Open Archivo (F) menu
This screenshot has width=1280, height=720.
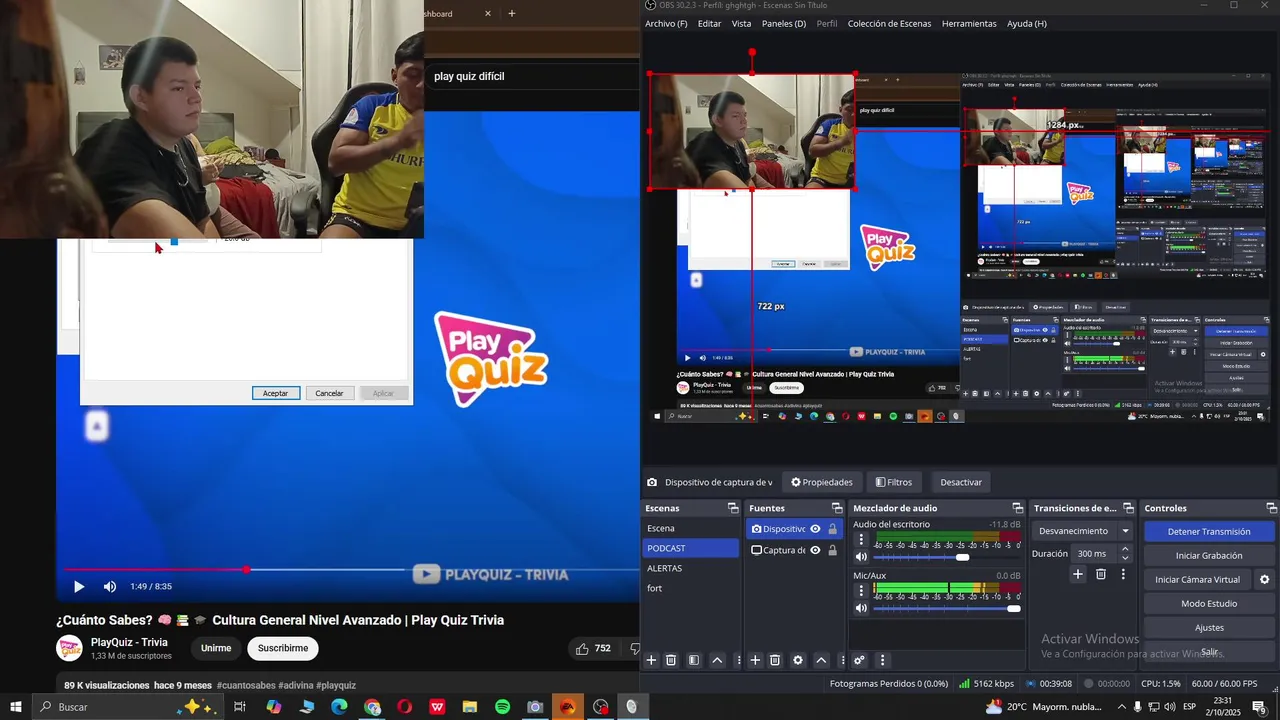point(666,23)
